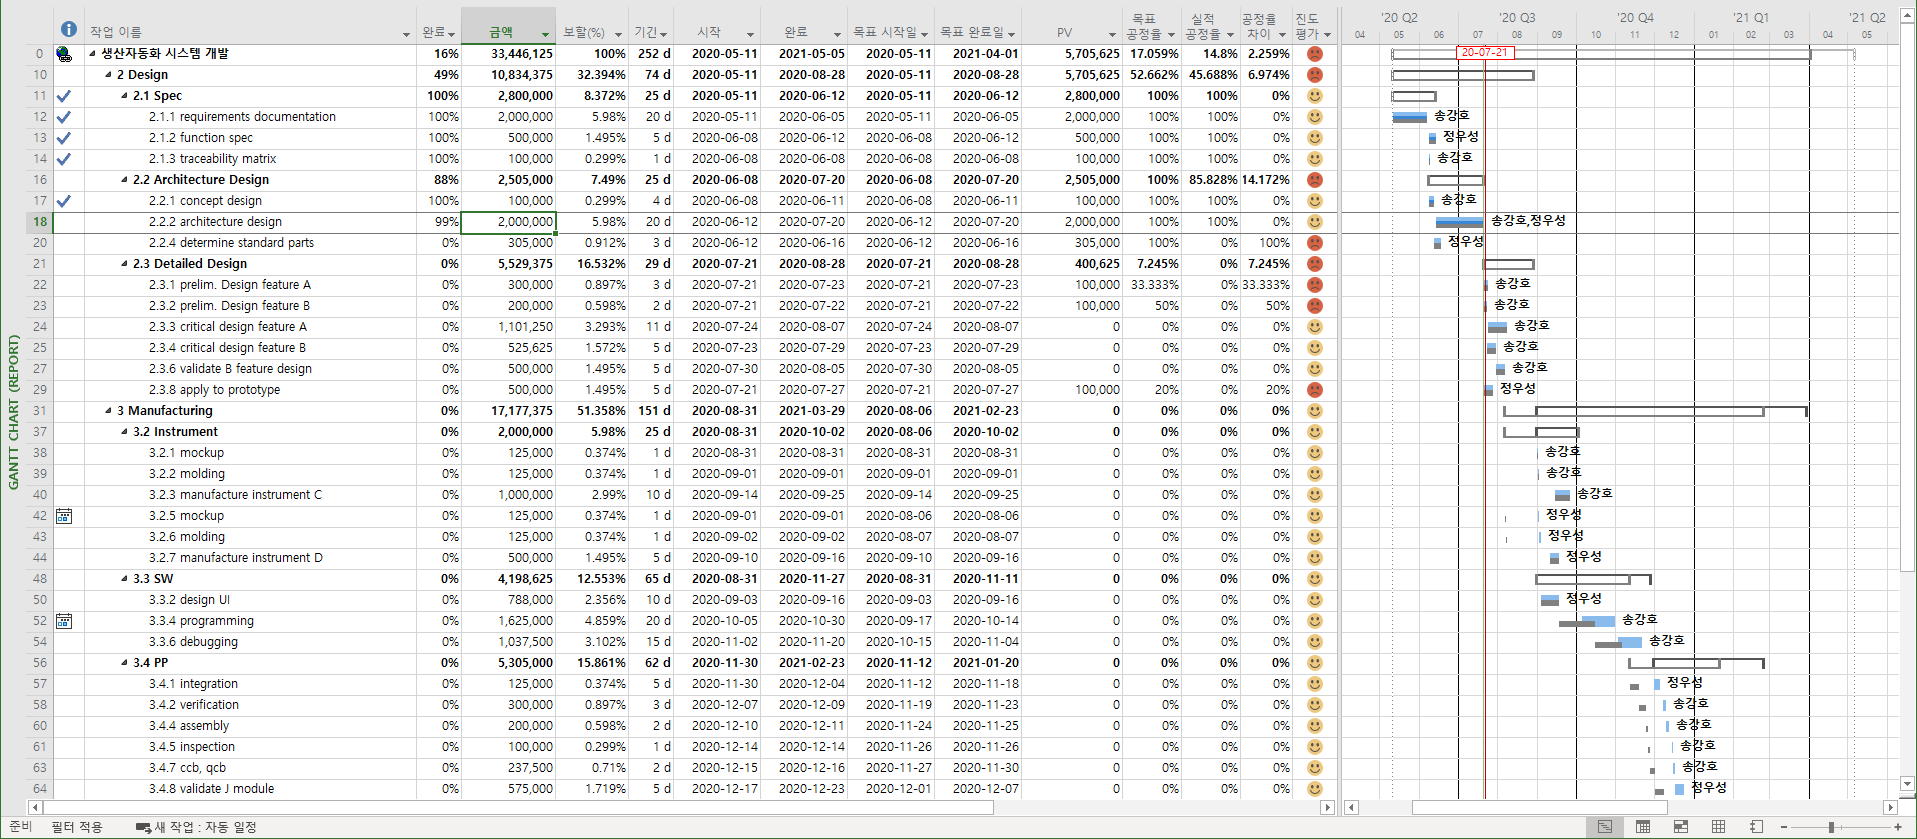
Task: Click the calendar constraint icon on row 42
Action: click(64, 516)
